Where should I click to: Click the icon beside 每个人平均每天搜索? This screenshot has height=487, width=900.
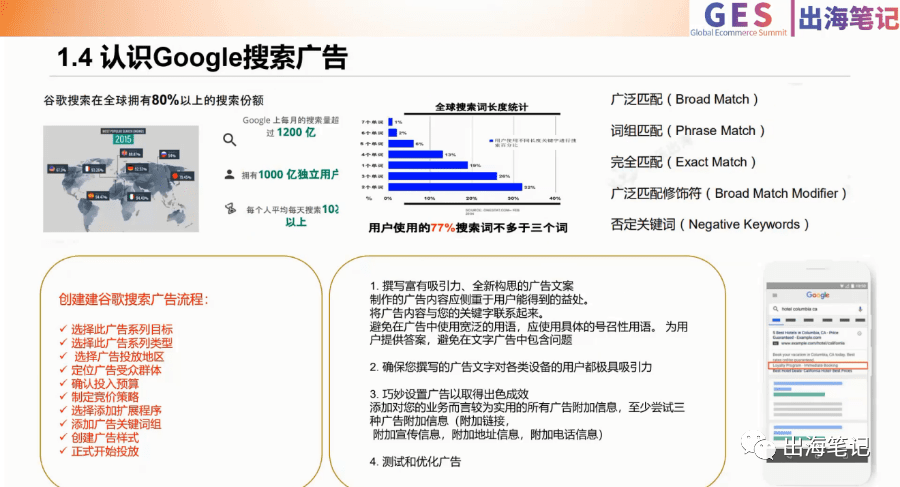pyautogui.click(x=230, y=209)
